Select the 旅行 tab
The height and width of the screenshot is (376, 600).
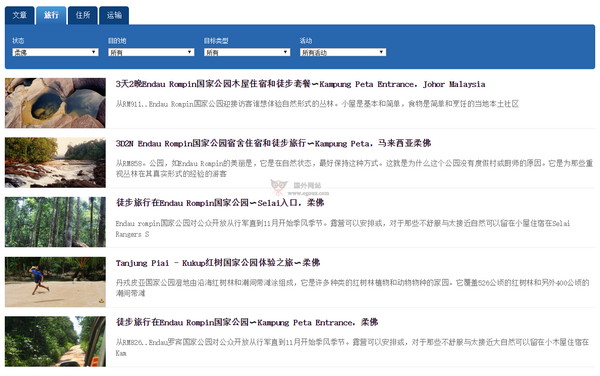[x=51, y=15]
